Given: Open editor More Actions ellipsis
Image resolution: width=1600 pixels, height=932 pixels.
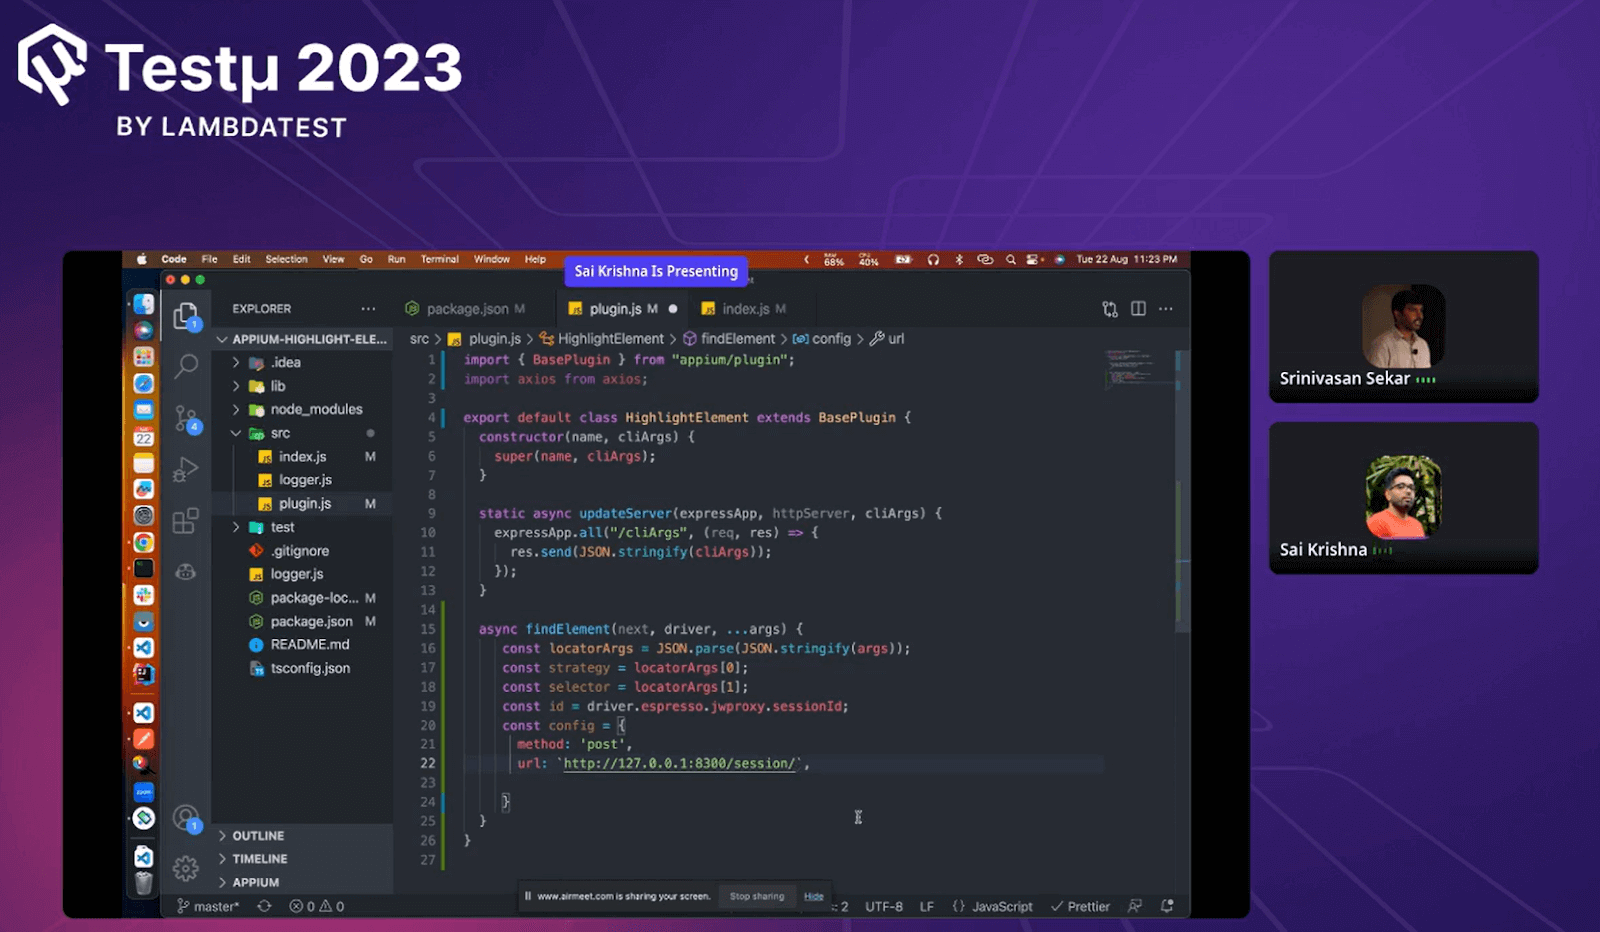Looking at the screenshot, I should click(1166, 309).
